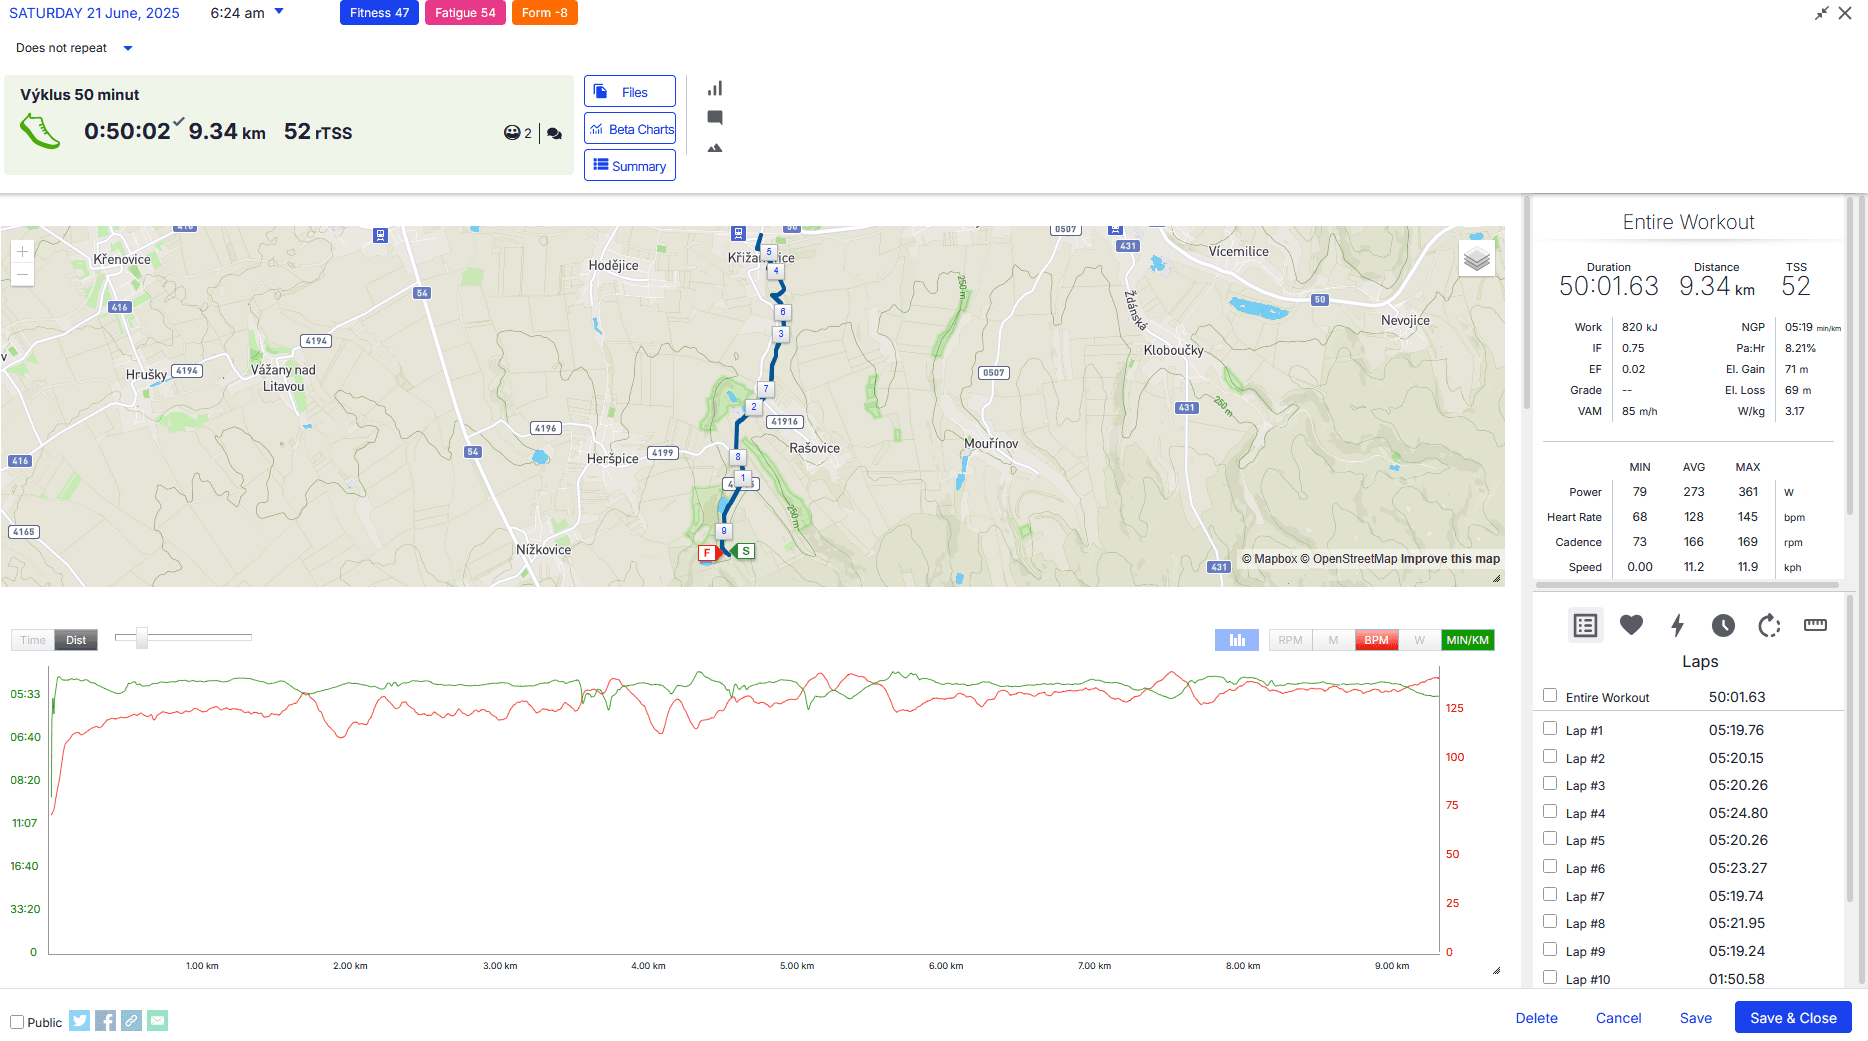Click the Save link
This screenshot has width=1868, height=1041.
coord(1695,1018)
